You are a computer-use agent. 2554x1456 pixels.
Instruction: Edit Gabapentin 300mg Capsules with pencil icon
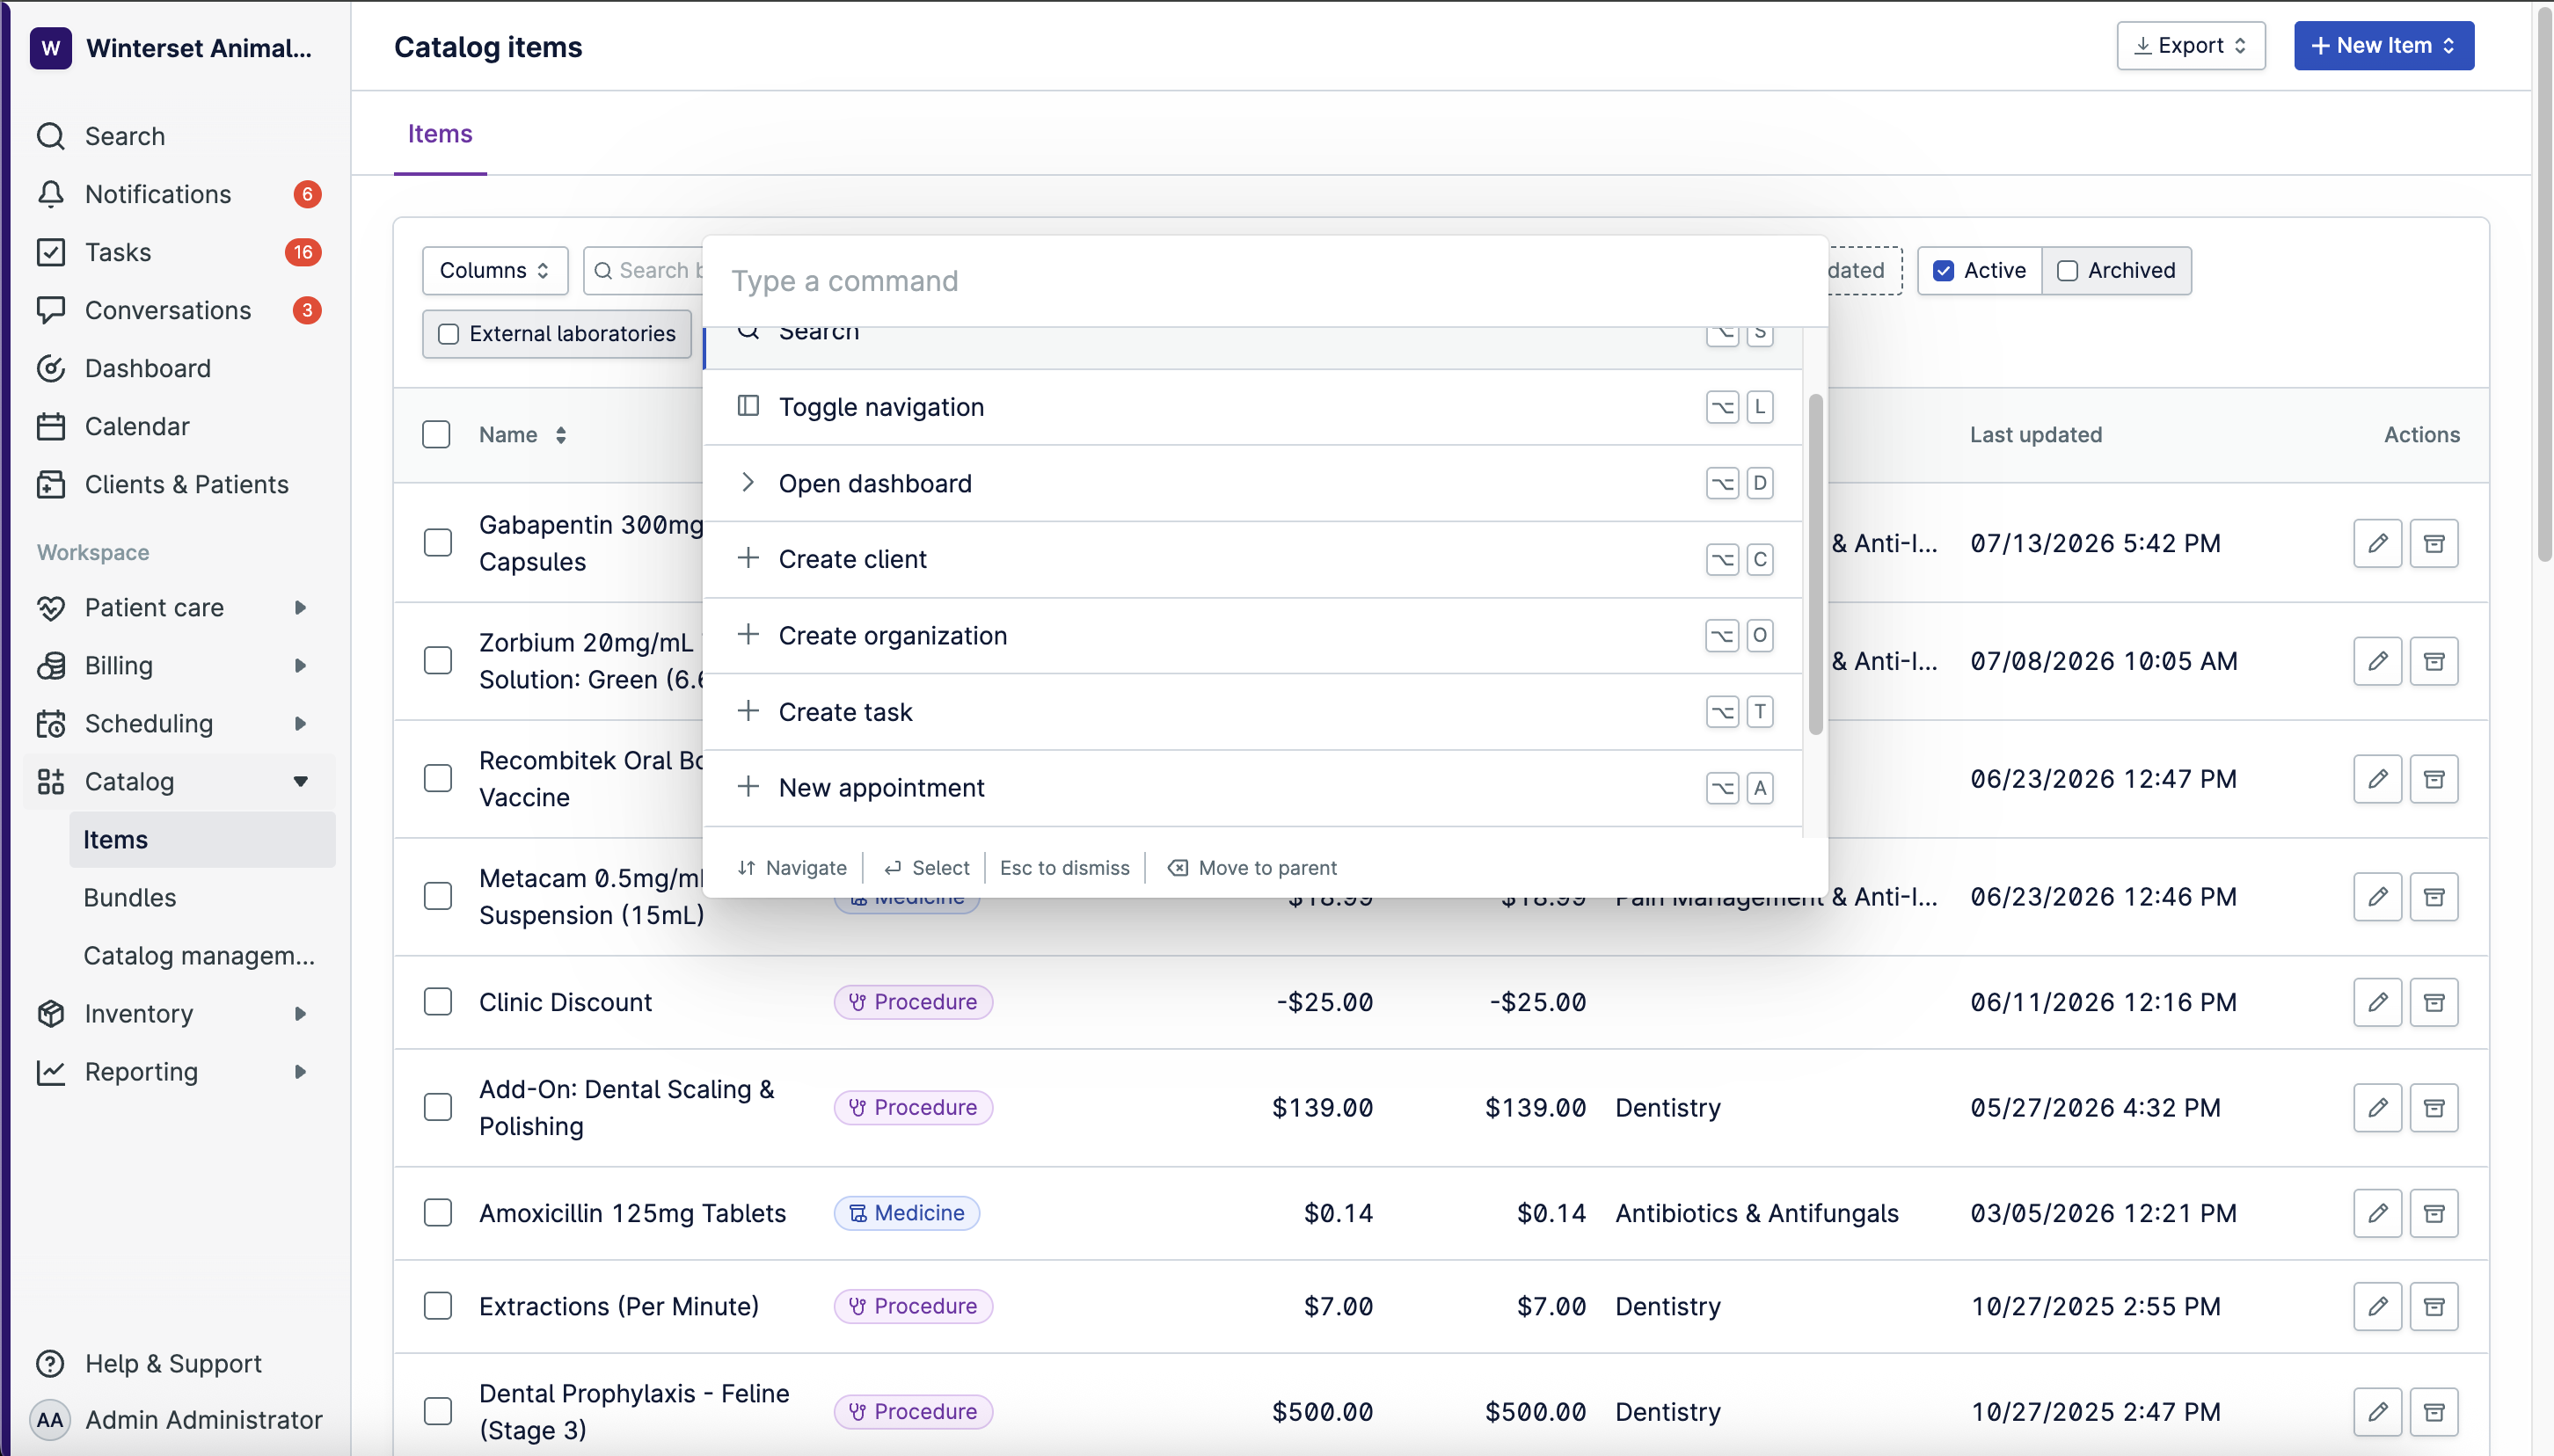[x=2377, y=543]
